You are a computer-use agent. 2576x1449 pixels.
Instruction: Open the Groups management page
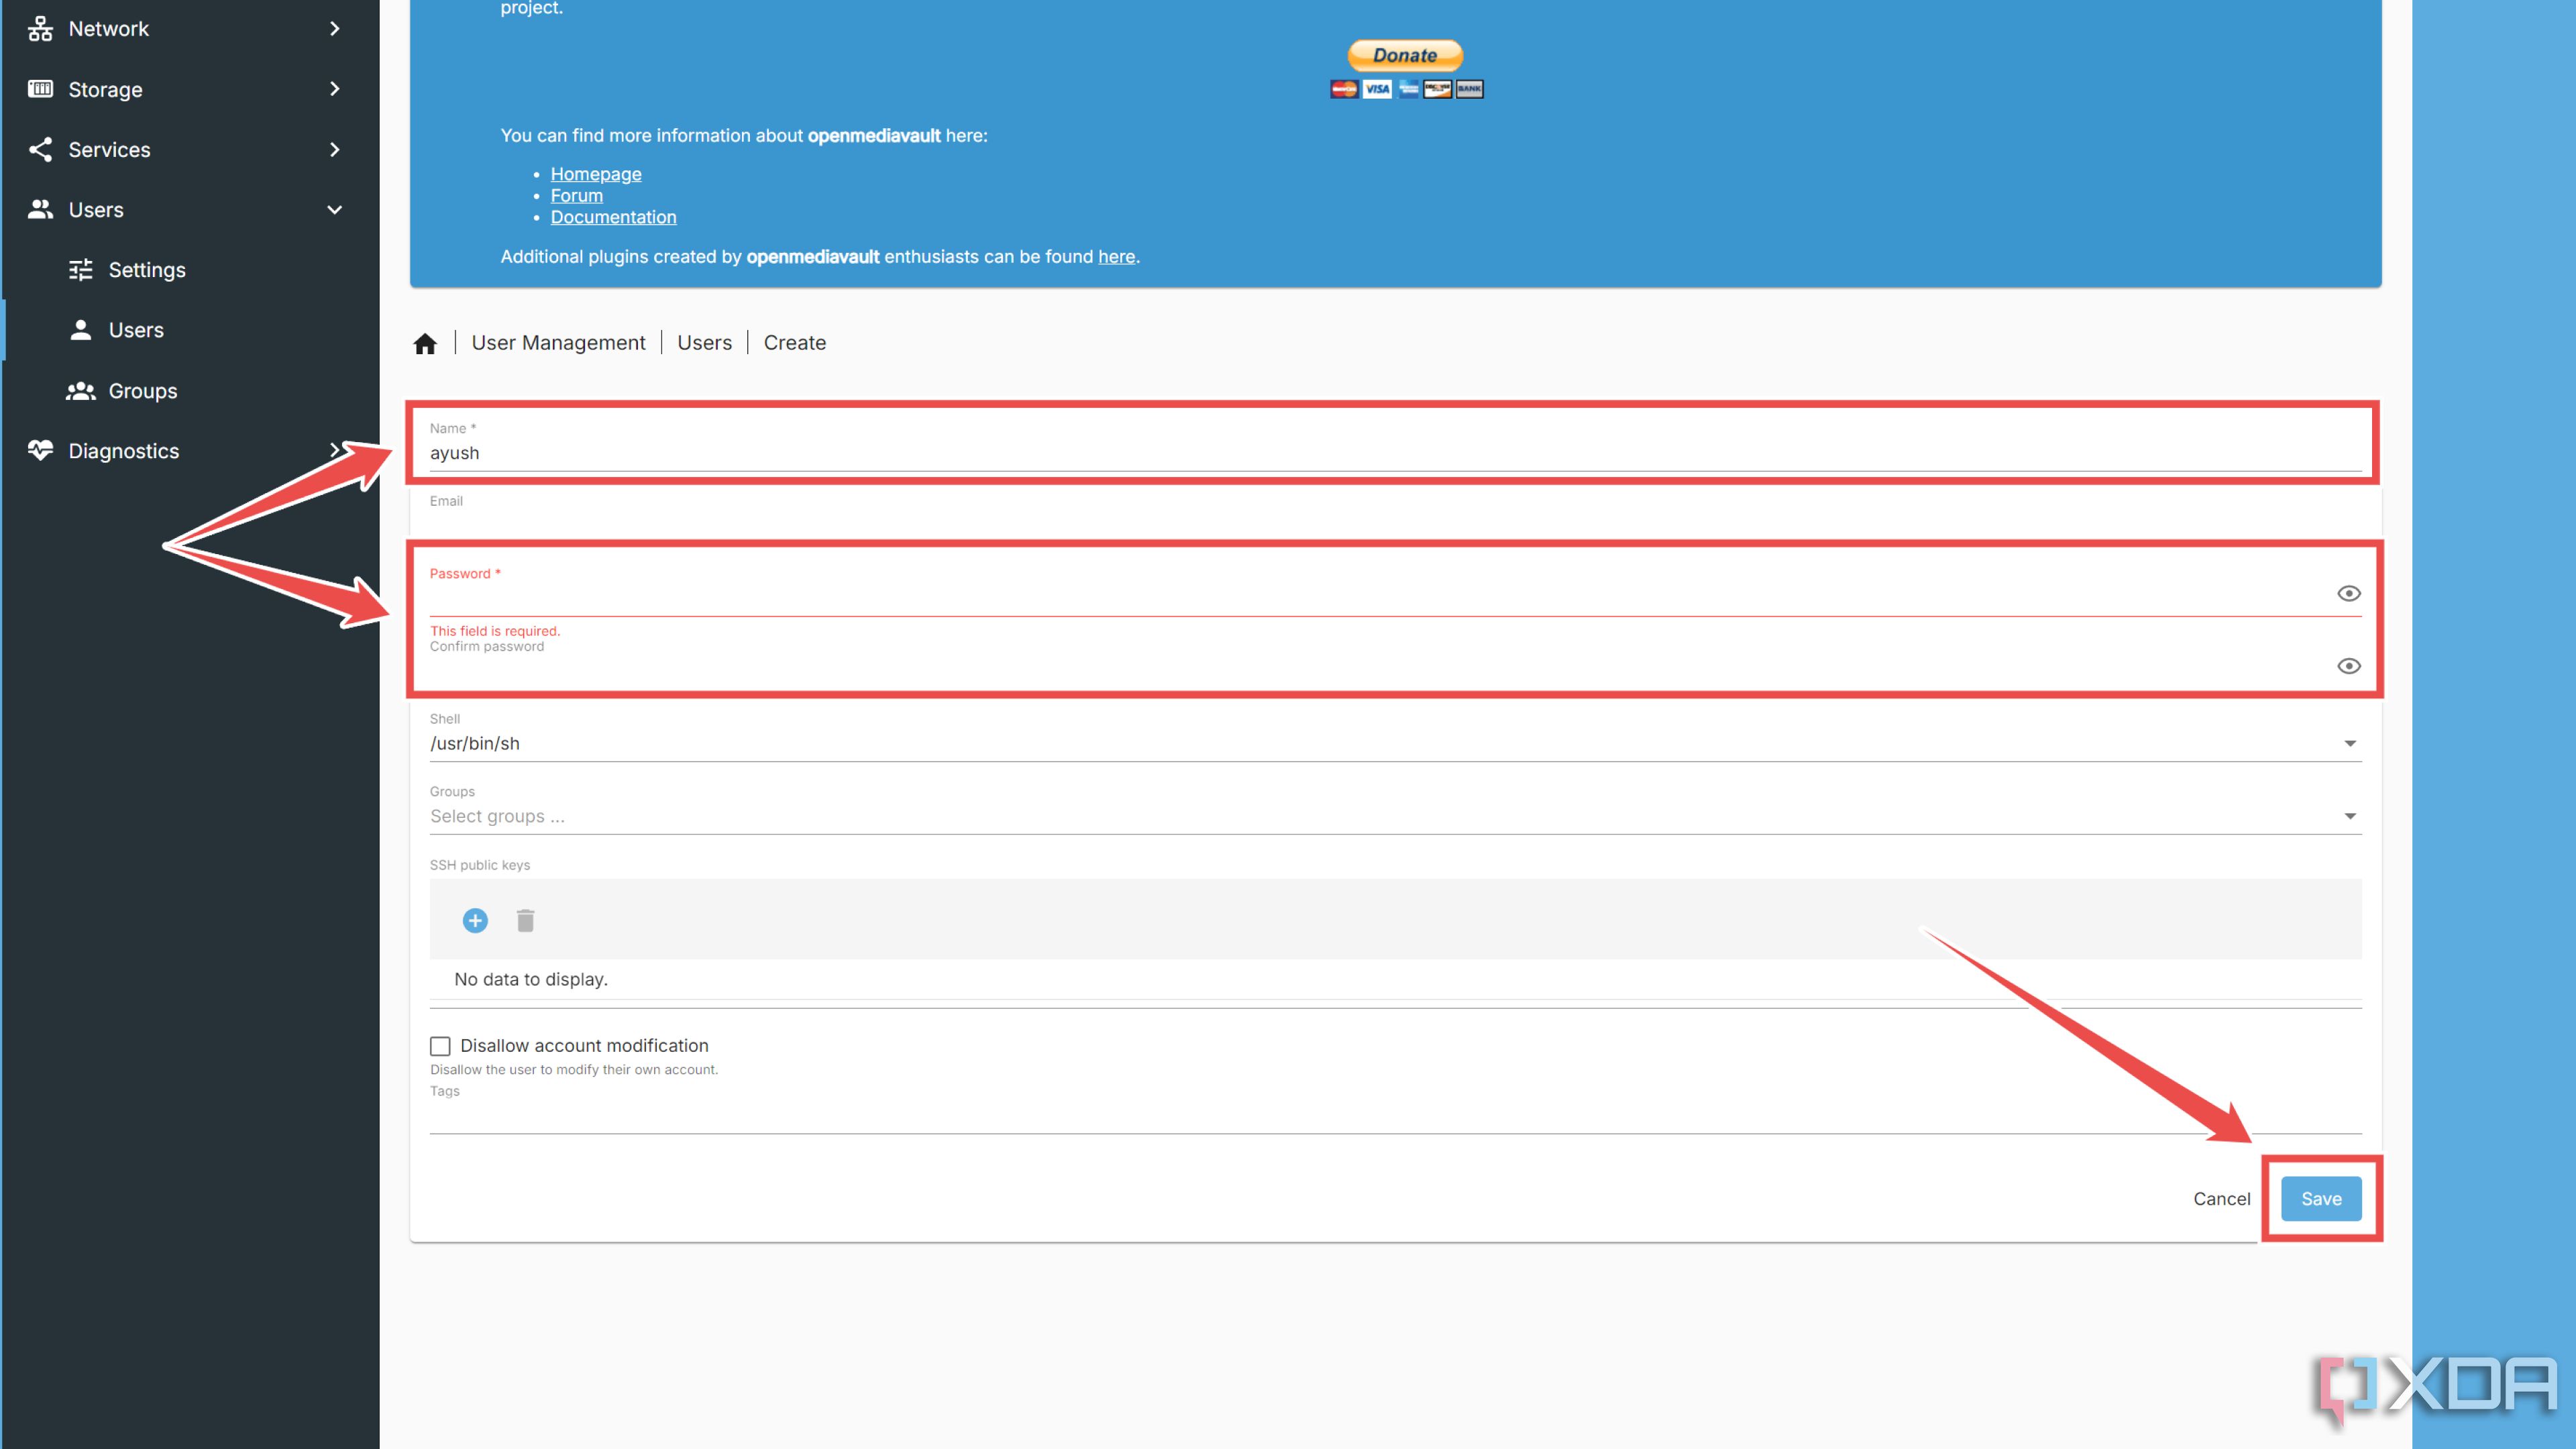click(x=142, y=389)
